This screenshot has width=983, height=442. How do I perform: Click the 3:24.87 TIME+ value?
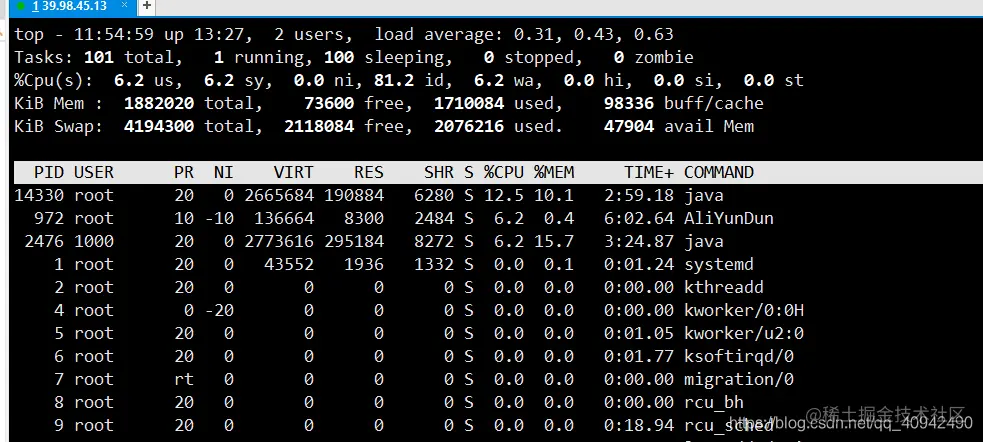(x=639, y=241)
